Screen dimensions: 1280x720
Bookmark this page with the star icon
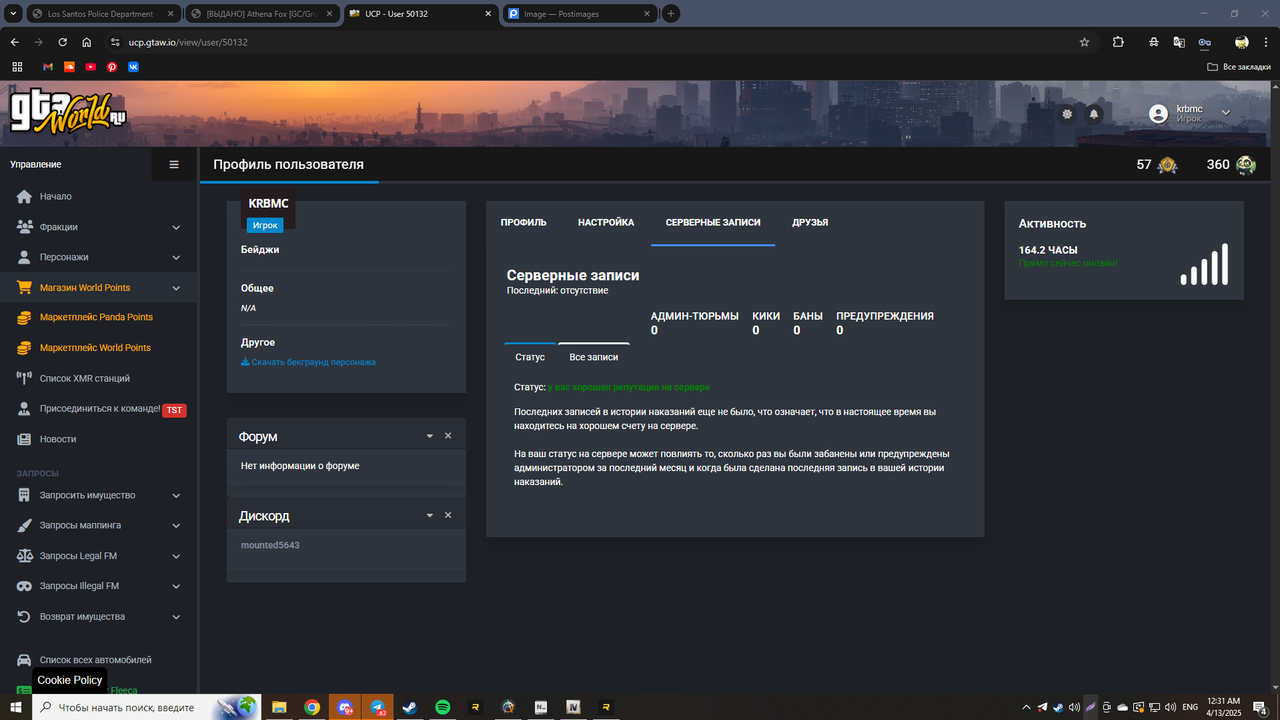[1084, 42]
